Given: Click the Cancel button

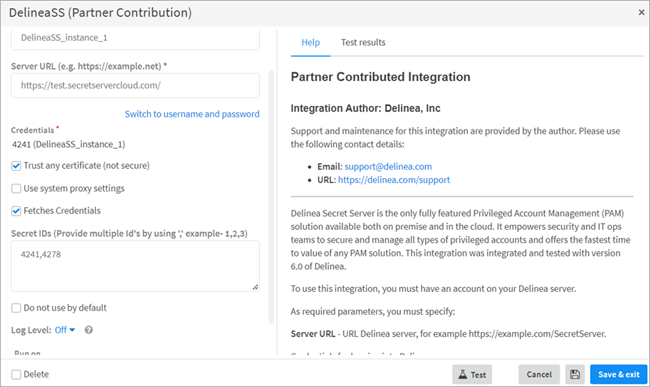Looking at the screenshot, I should click(539, 374).
